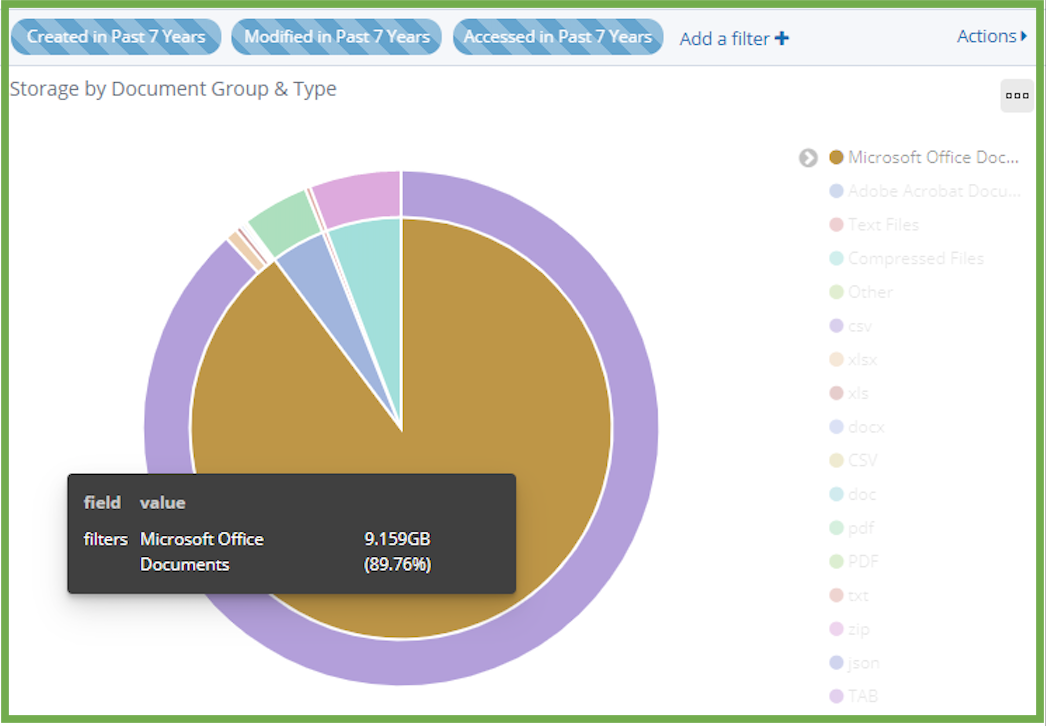Select Microsoft Office Documents legend color dot
The height and width of the screenshot is (726, 1046).
(837, 158)
